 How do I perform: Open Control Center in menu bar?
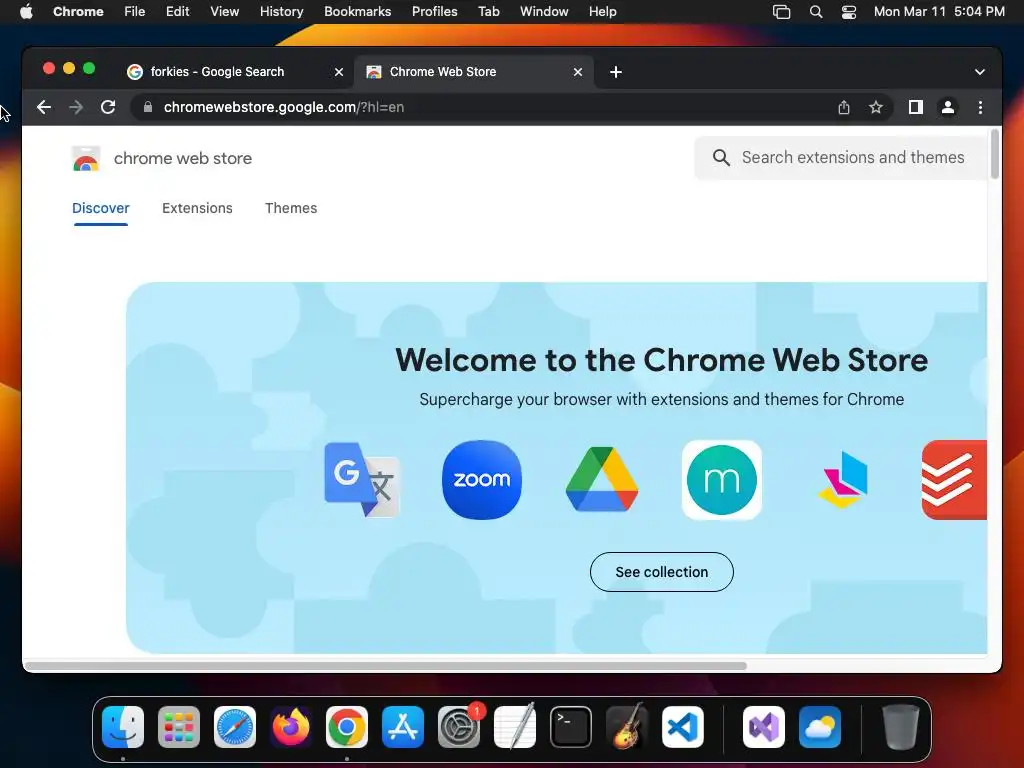(848, 12)
